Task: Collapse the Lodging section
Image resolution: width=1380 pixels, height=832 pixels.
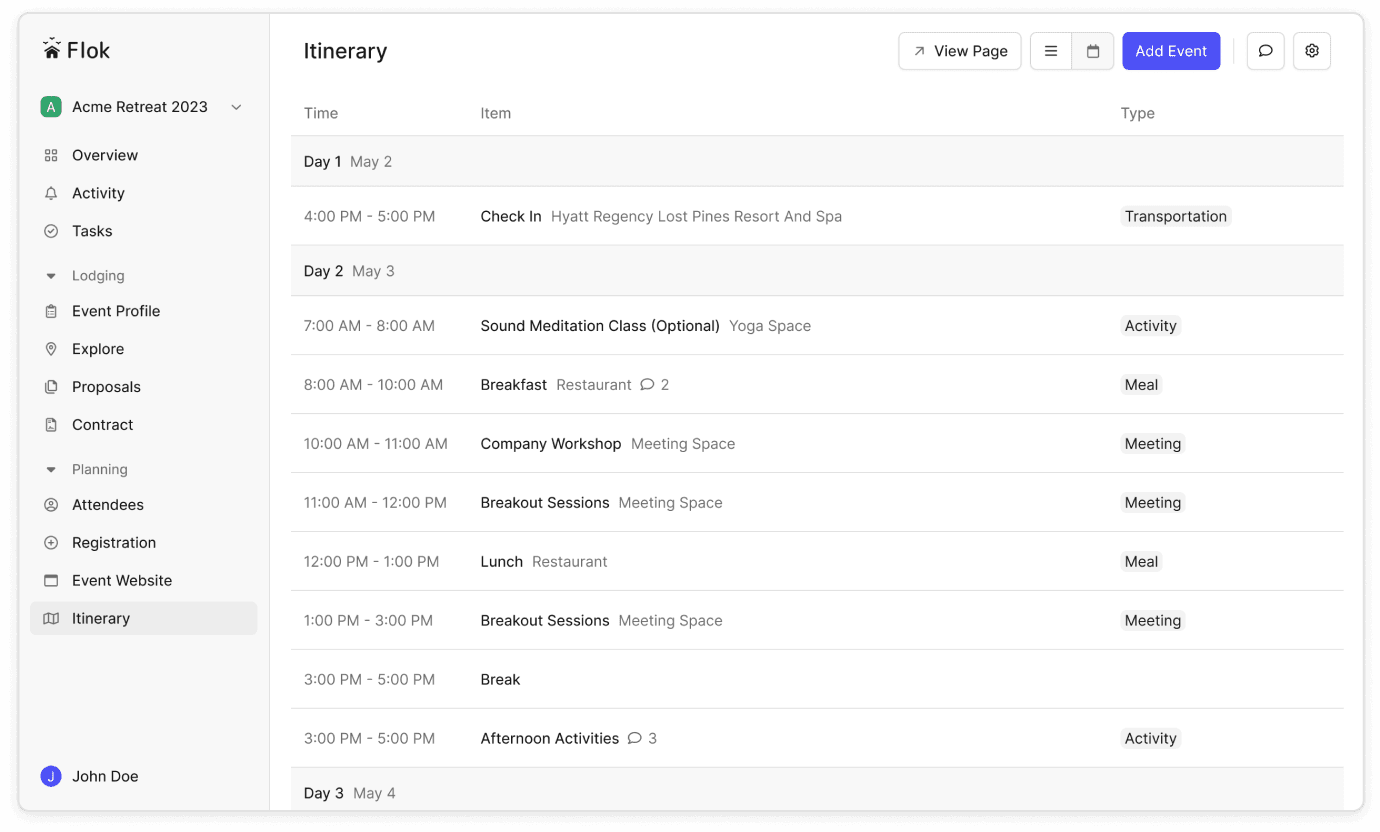Action: (51, 276)
